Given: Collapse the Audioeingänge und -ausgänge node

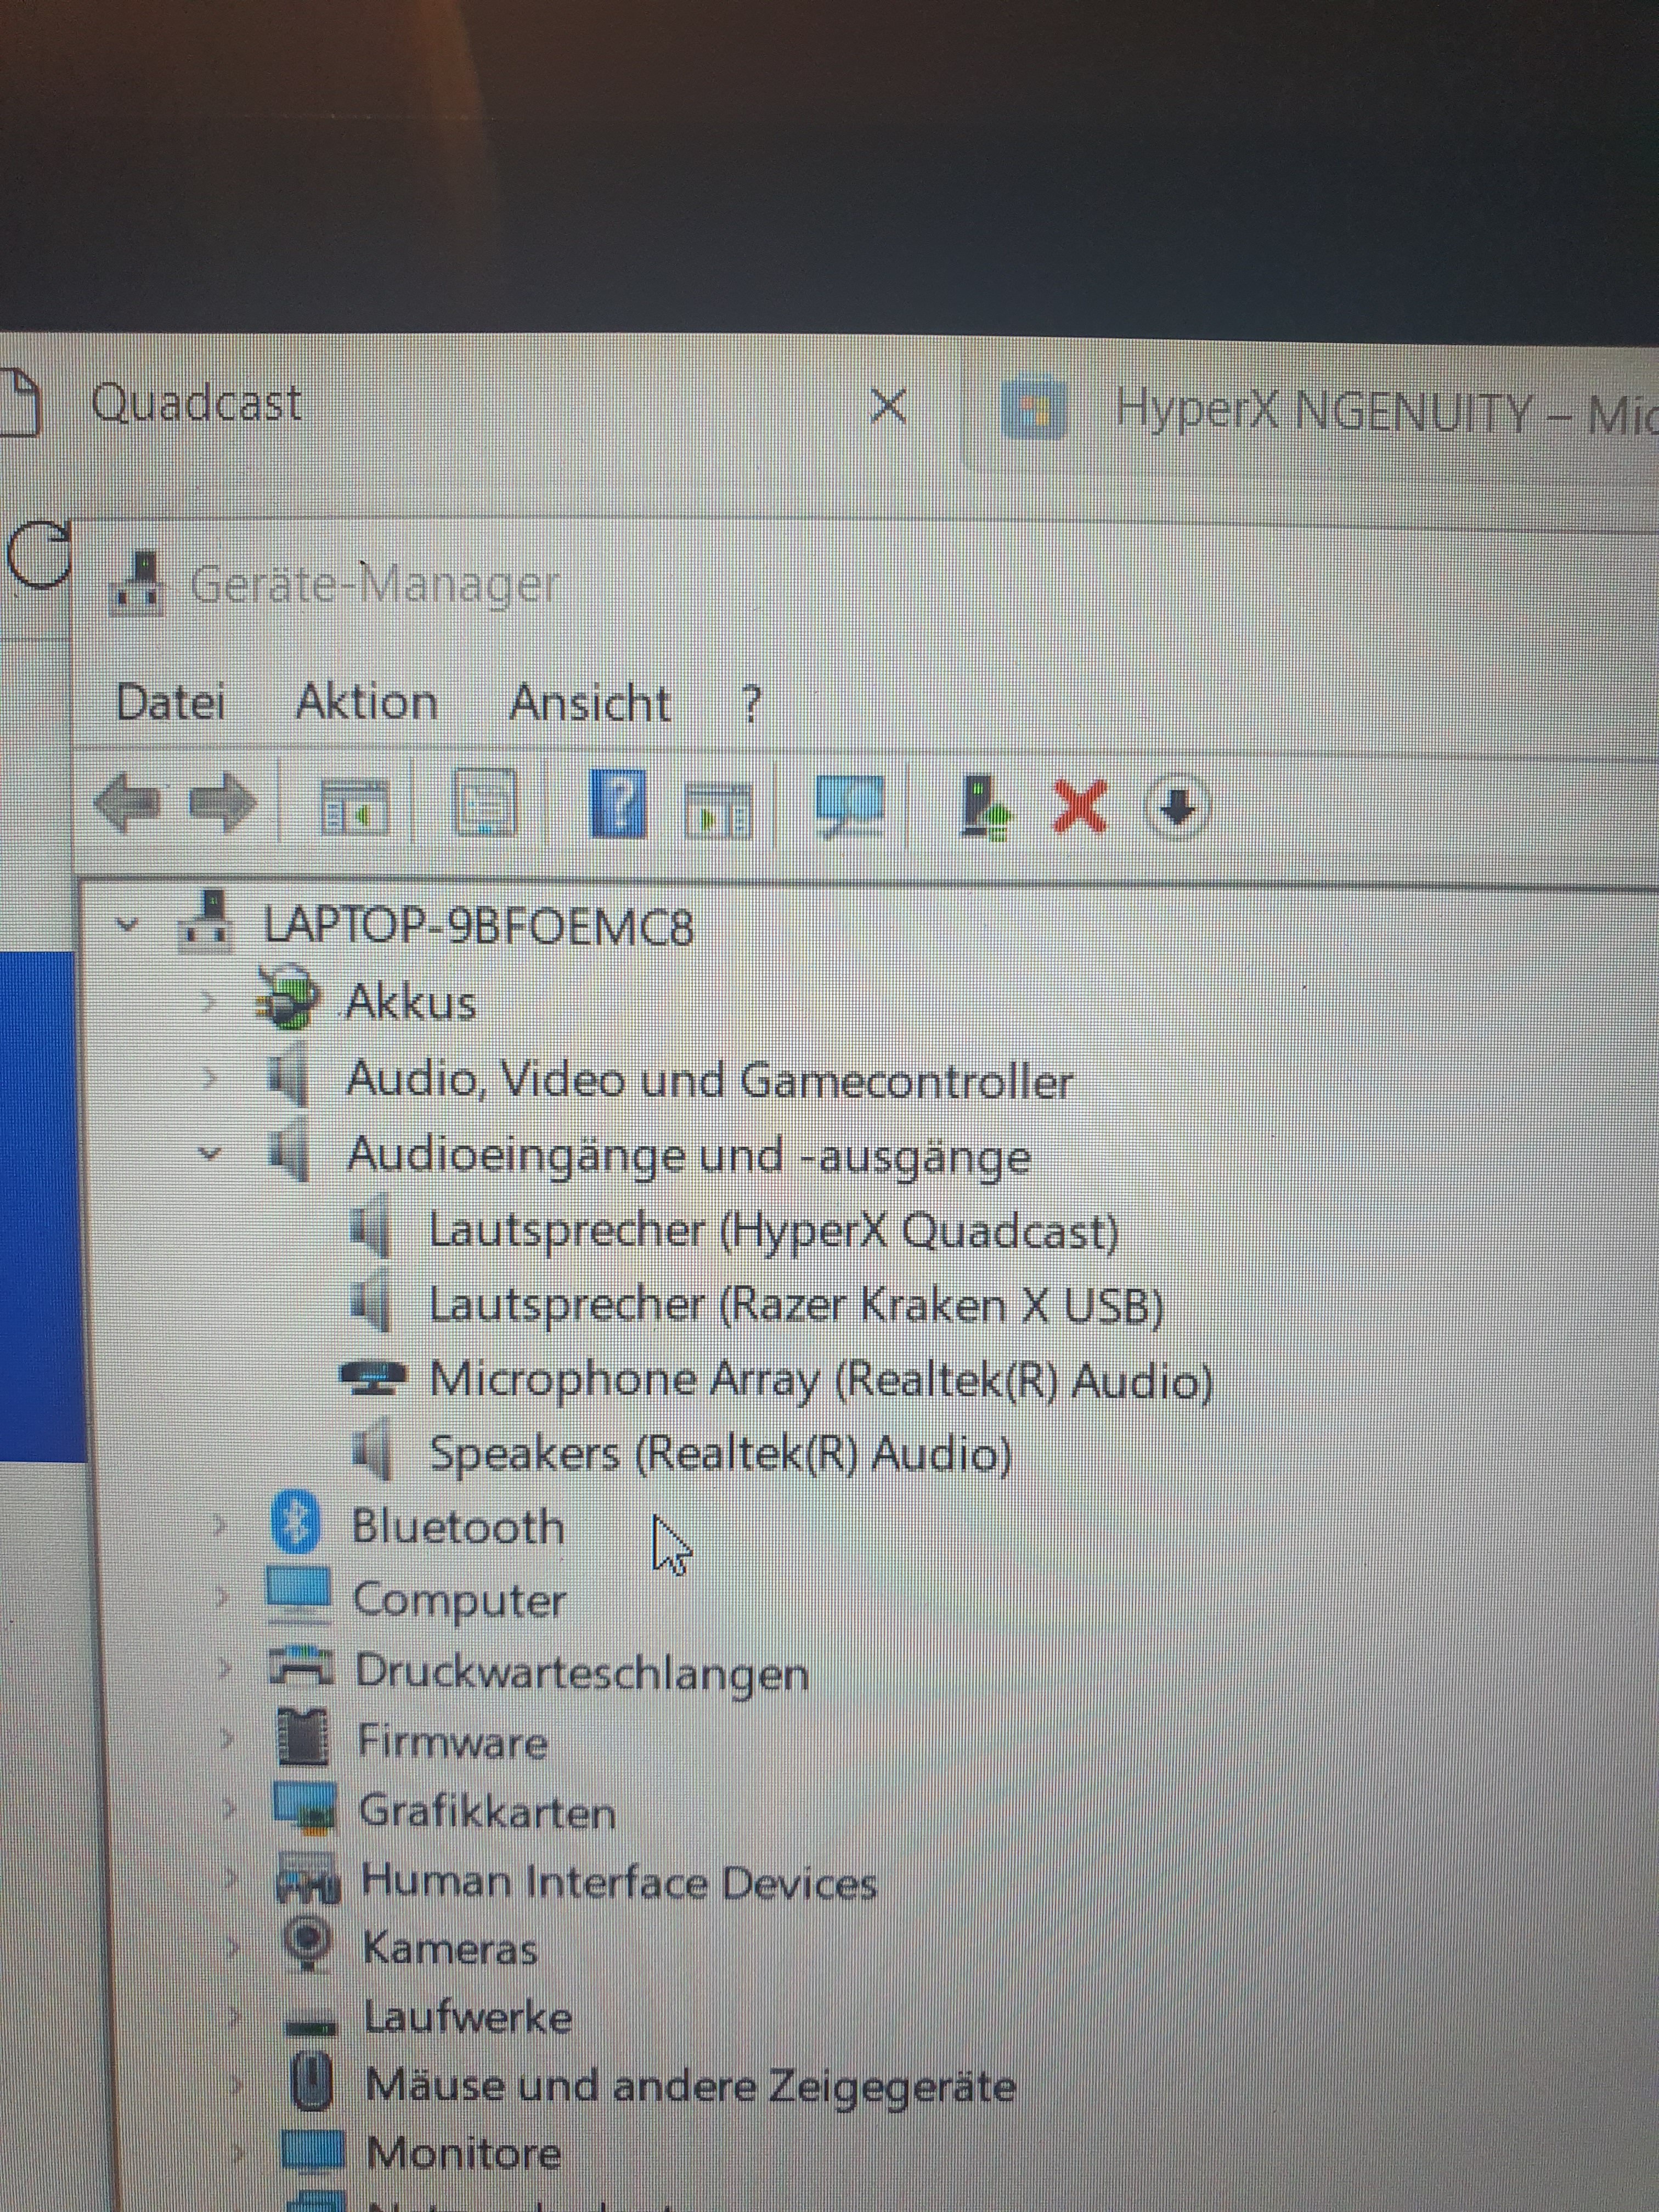Looking at the screenshot, I should tap(209, 1153).
